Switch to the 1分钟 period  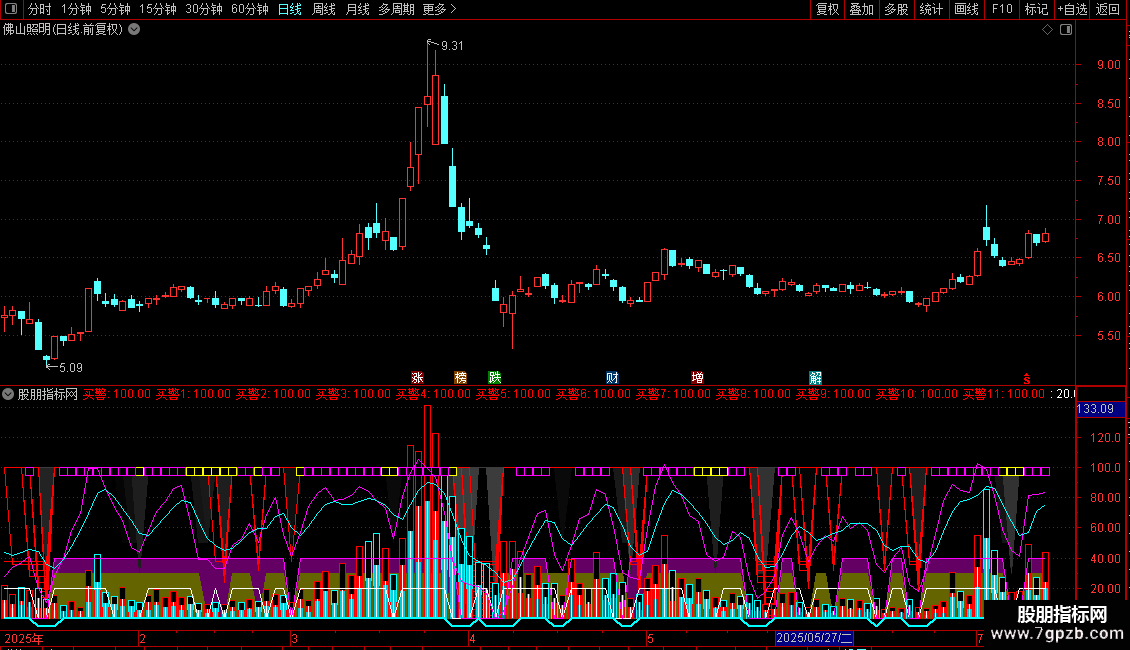click(x=76, y=9)
